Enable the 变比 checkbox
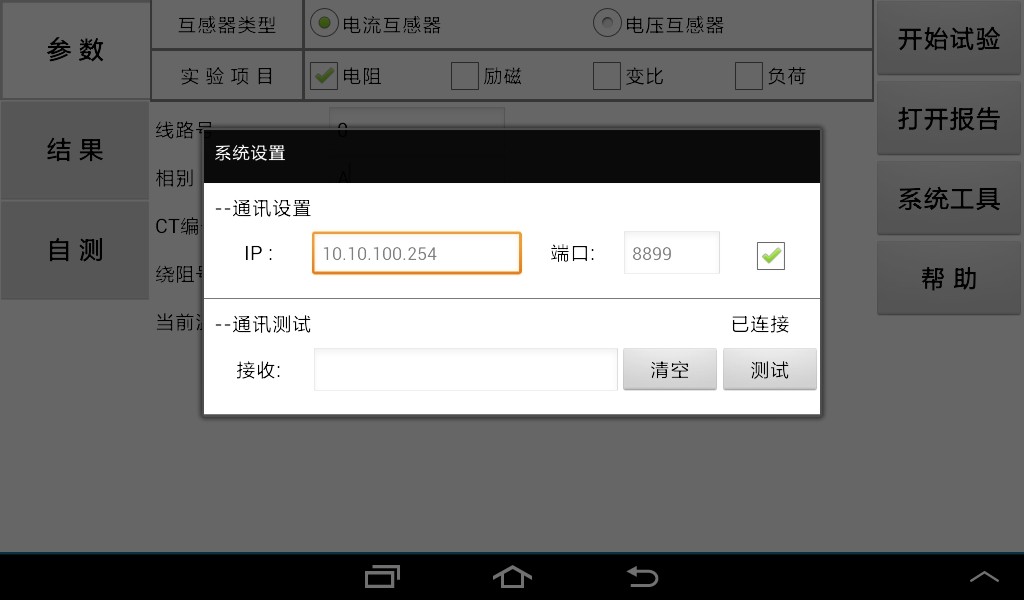 607,76
